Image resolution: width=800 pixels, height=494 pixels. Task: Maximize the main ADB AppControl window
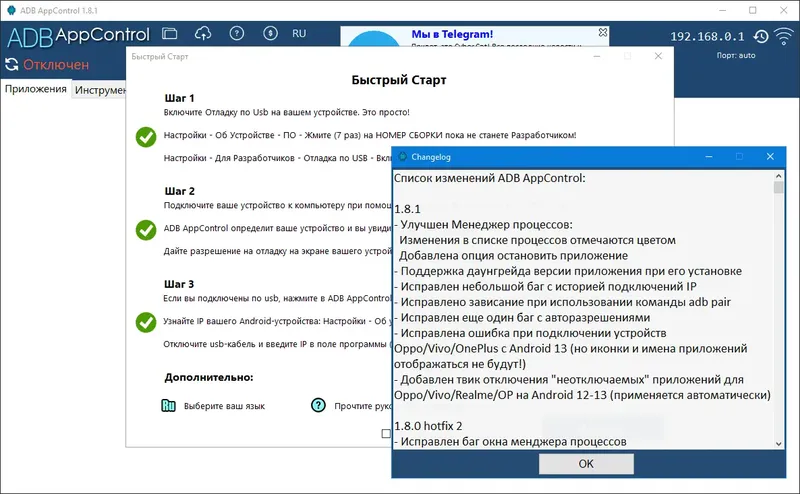click(x=753, y=10)
